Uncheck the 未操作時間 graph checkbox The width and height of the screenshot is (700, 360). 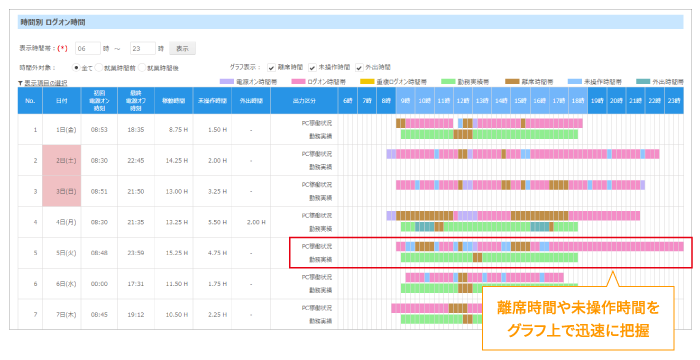[x=312, y=68]
